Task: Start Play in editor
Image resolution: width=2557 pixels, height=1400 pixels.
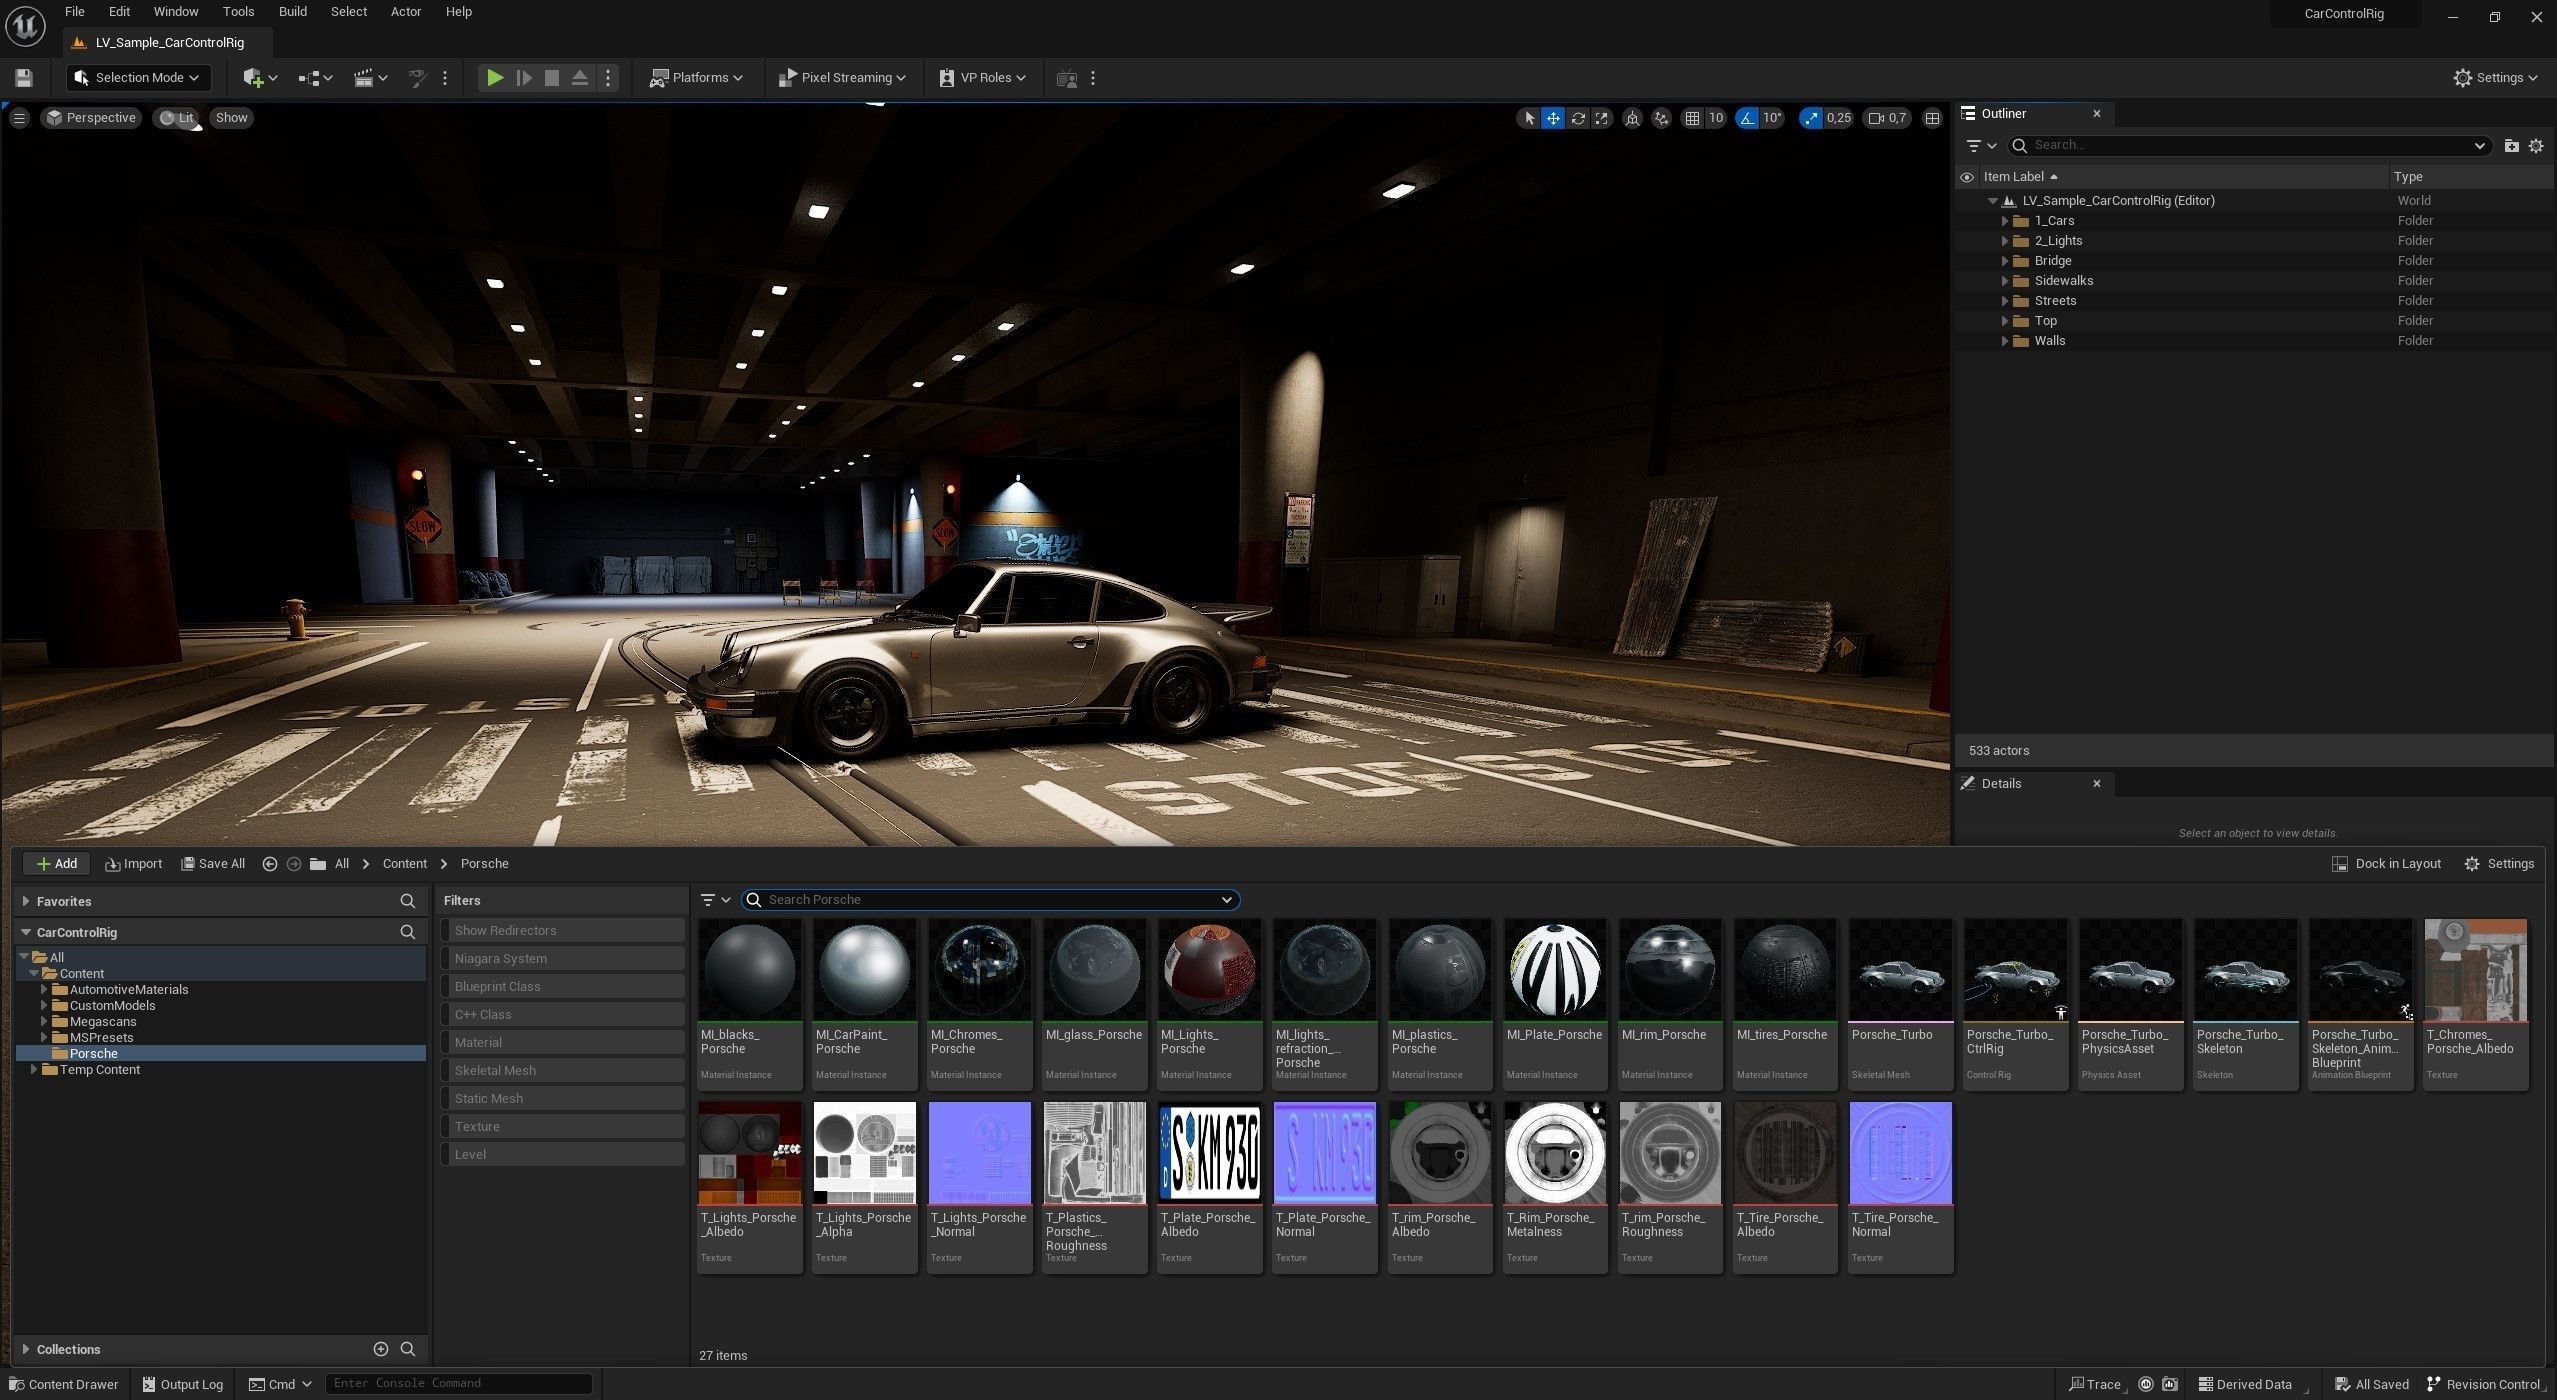Action: 495,78
